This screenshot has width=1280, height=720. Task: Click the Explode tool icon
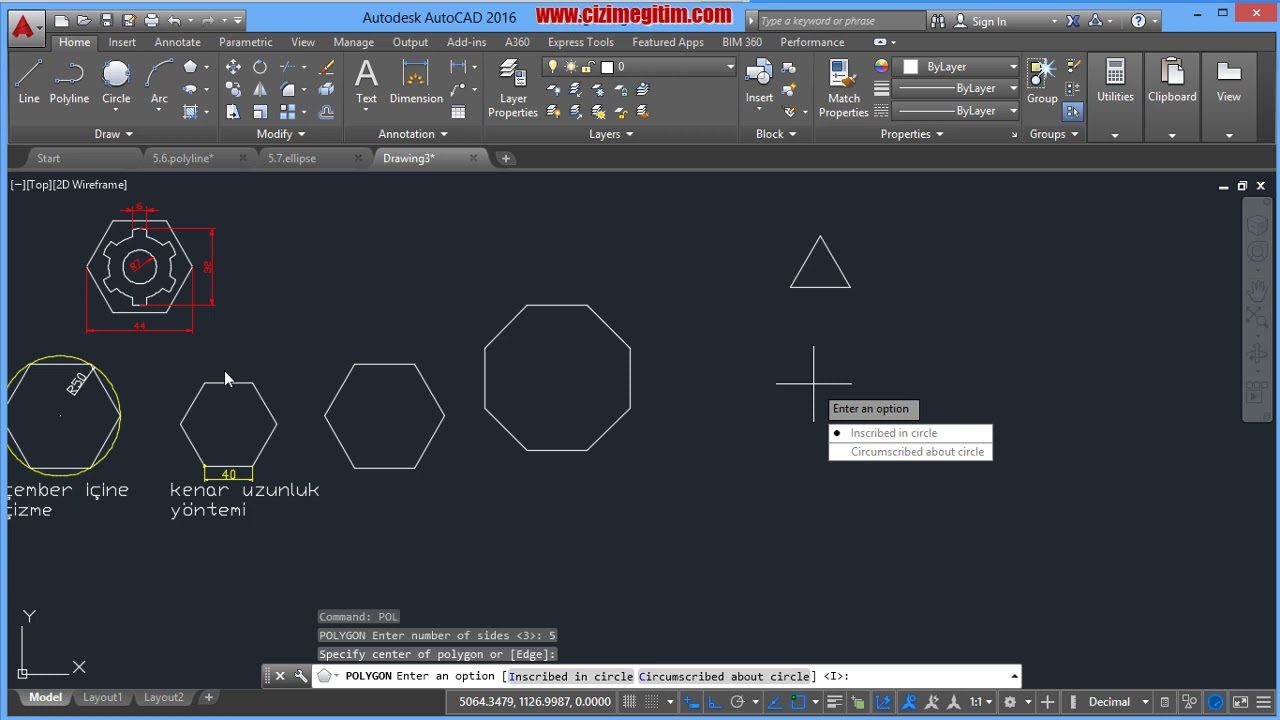pos(326,89)
